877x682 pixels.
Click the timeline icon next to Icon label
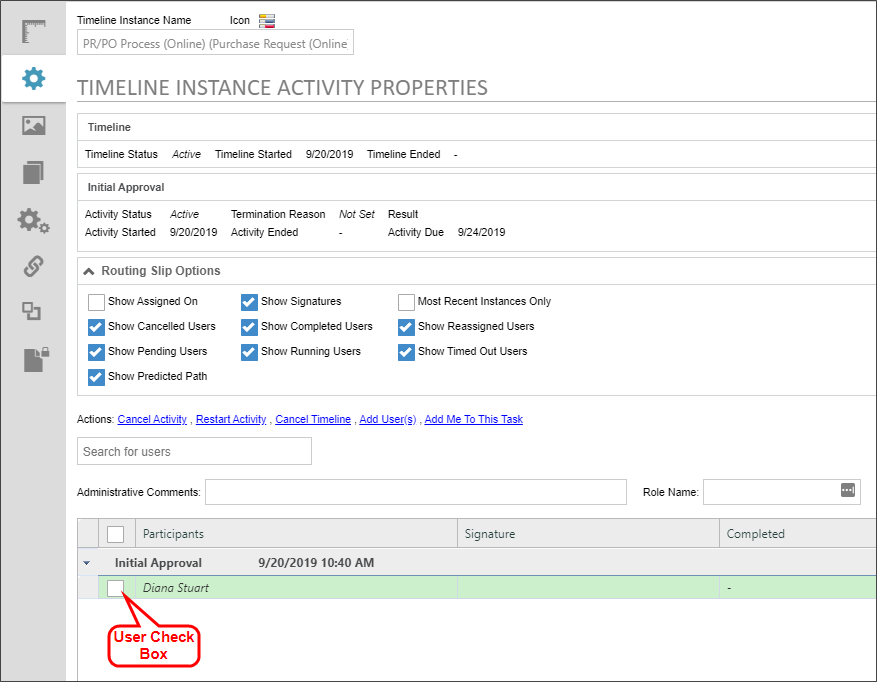point(266,20)
